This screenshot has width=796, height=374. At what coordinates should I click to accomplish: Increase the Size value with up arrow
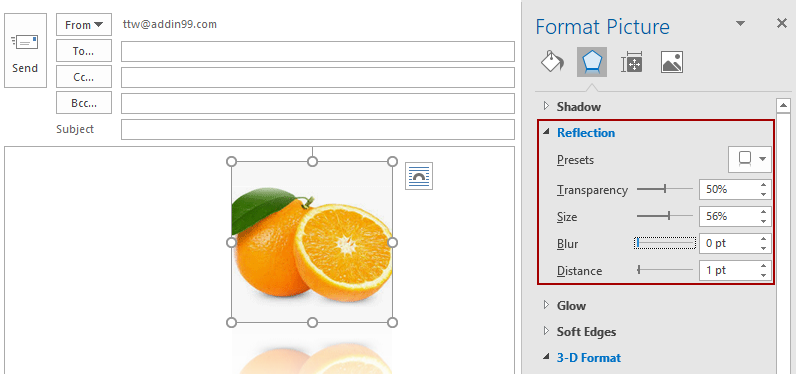point(764,212)
